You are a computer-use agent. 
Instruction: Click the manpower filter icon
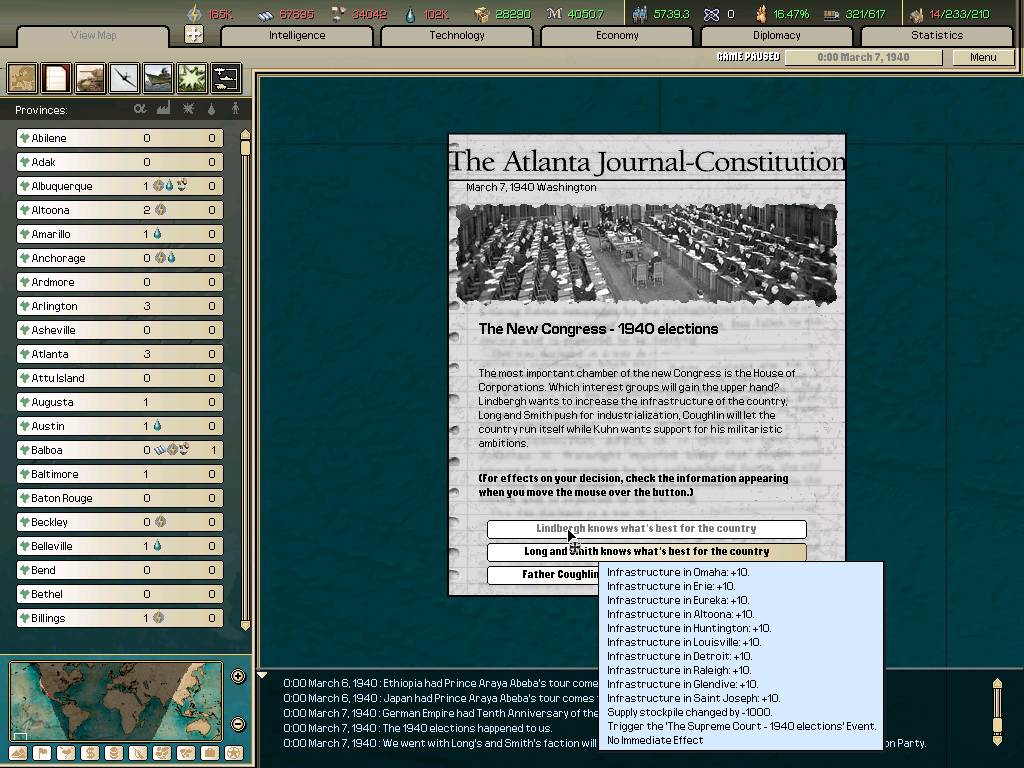(235, 108)
